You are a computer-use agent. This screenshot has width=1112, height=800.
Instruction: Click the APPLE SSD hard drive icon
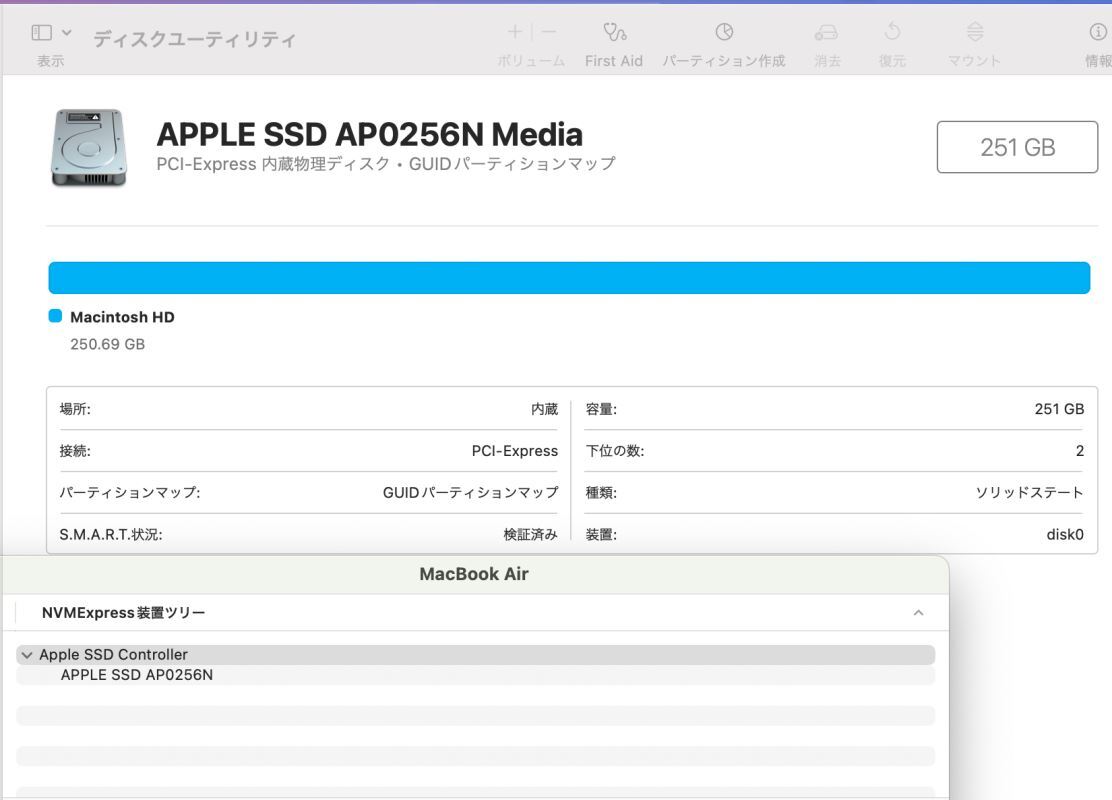[89, 148]
